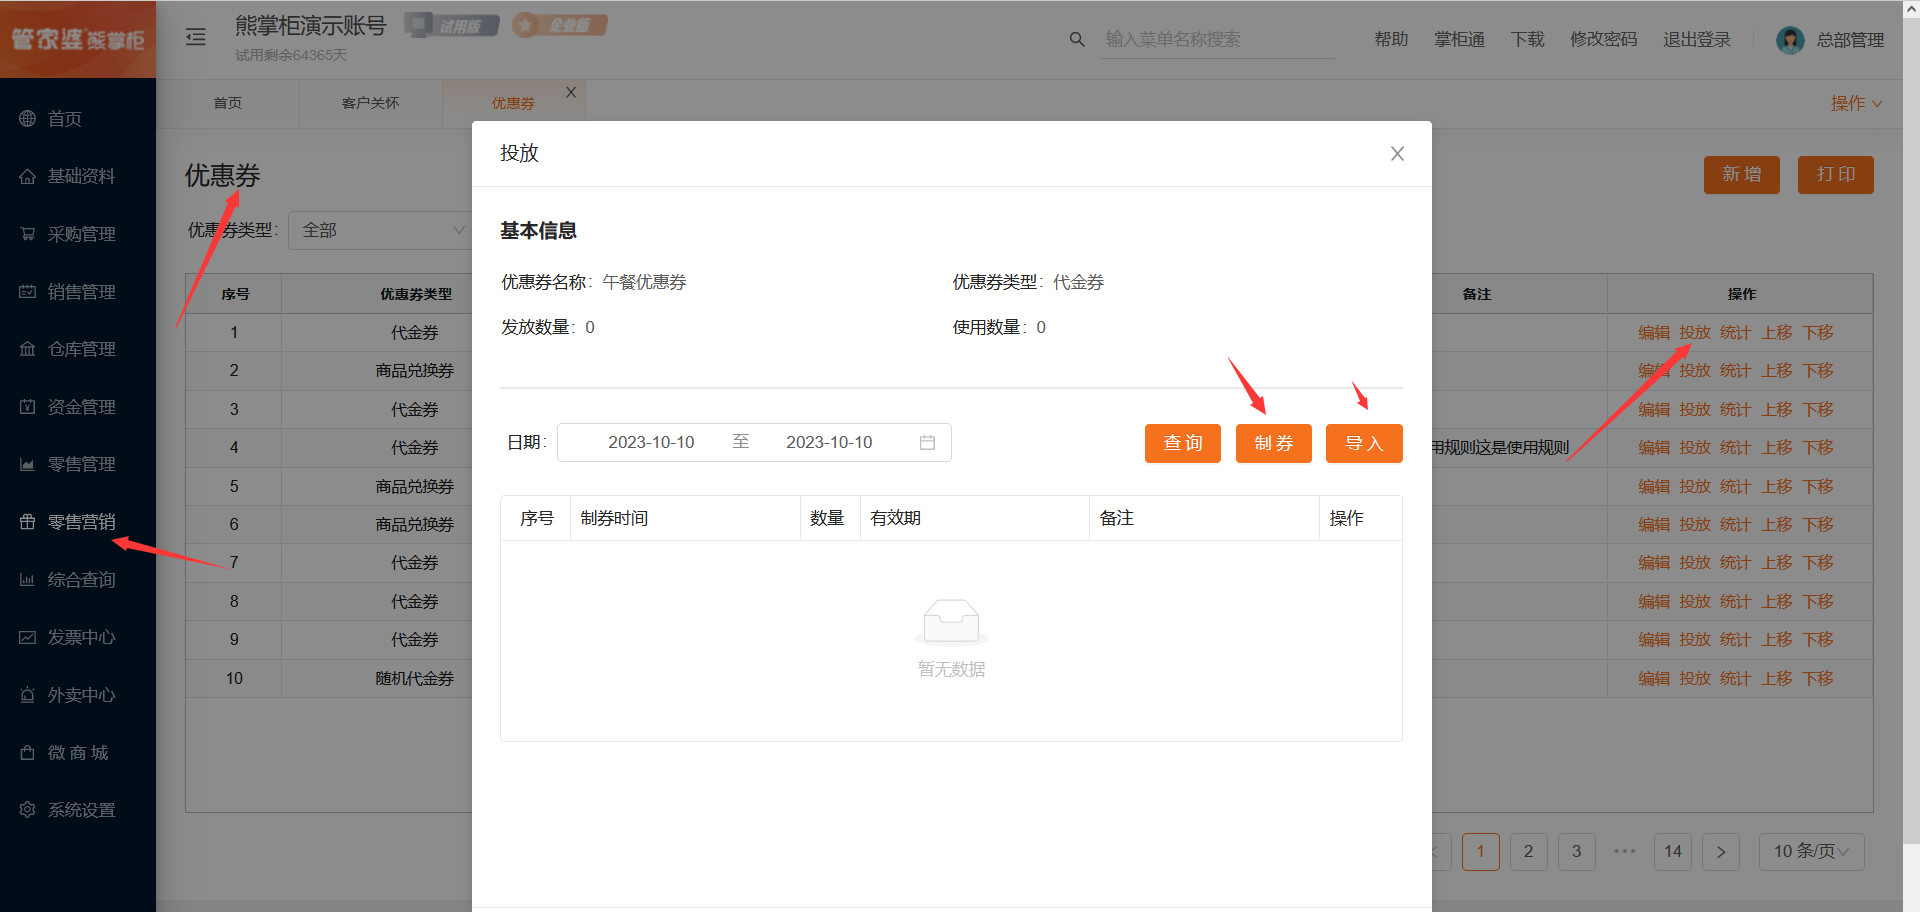Close the 优惠券 tab with its X
The image size is (1920, 912).
click(571, 92)
